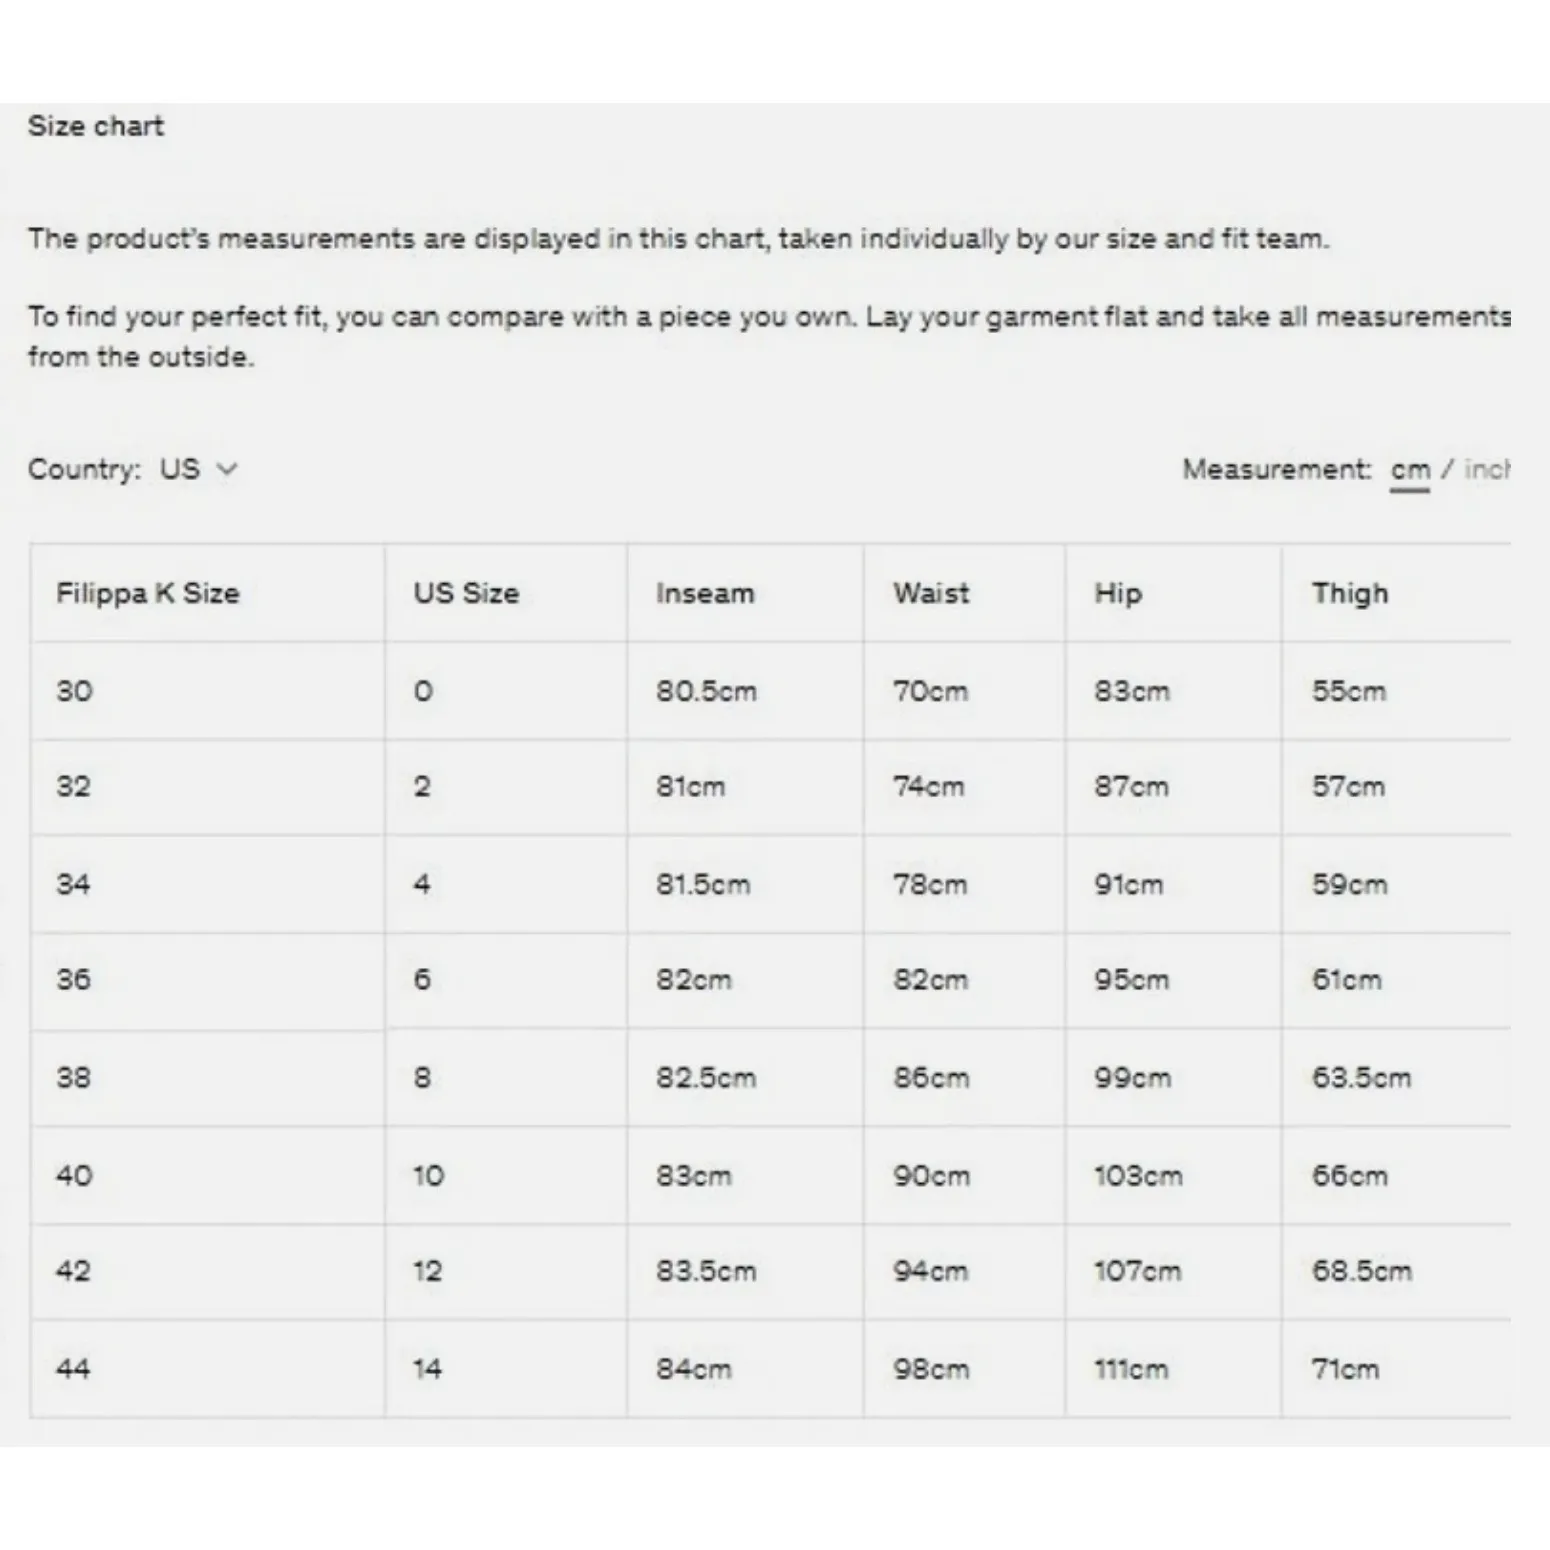Click the 68.5cm thigh value
The height and width of the screenshot is (1550, 1550).
point(1361,1271)
